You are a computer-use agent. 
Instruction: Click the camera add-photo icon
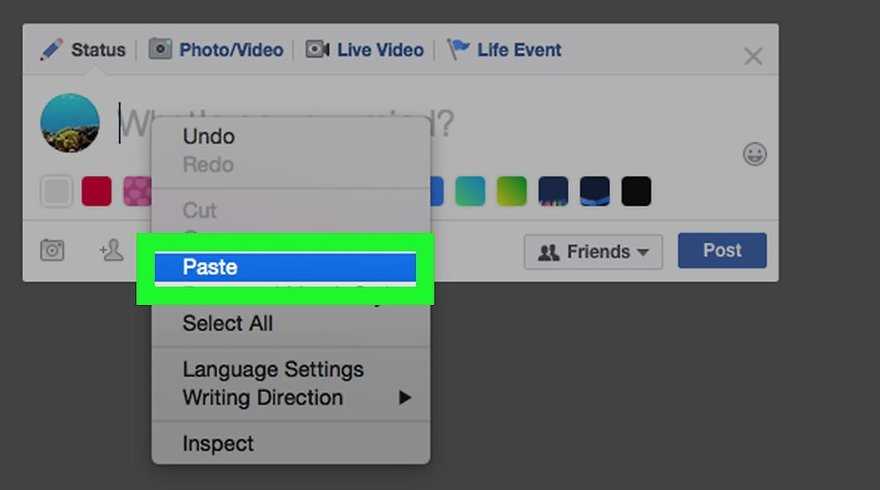(52, 250)
